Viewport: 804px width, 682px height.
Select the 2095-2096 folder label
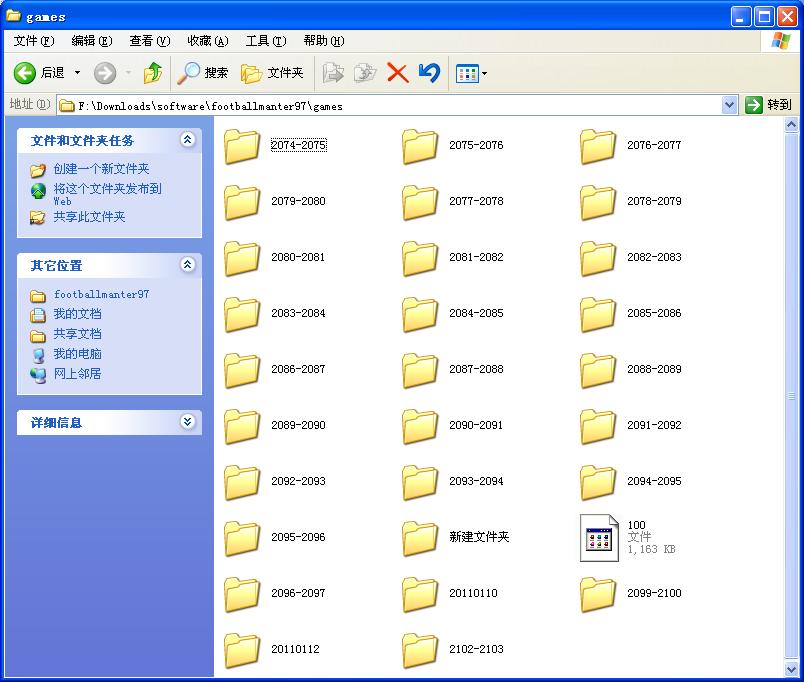(298, 537)
